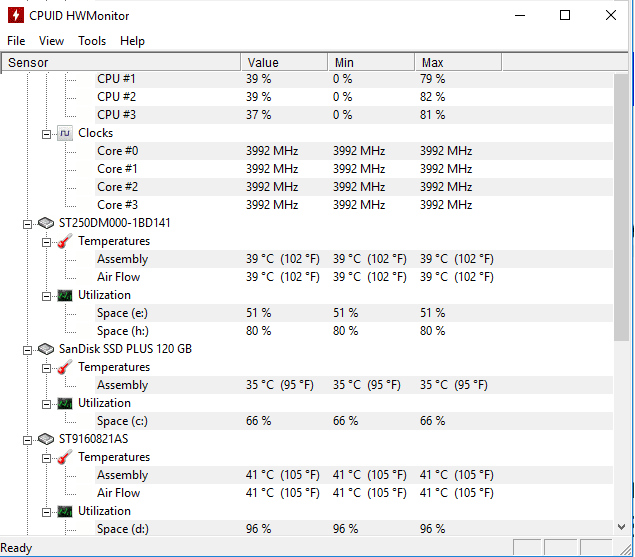Click the Max column header
The width and height of the screenshot is (635, 557).
[x=458, y=62]
